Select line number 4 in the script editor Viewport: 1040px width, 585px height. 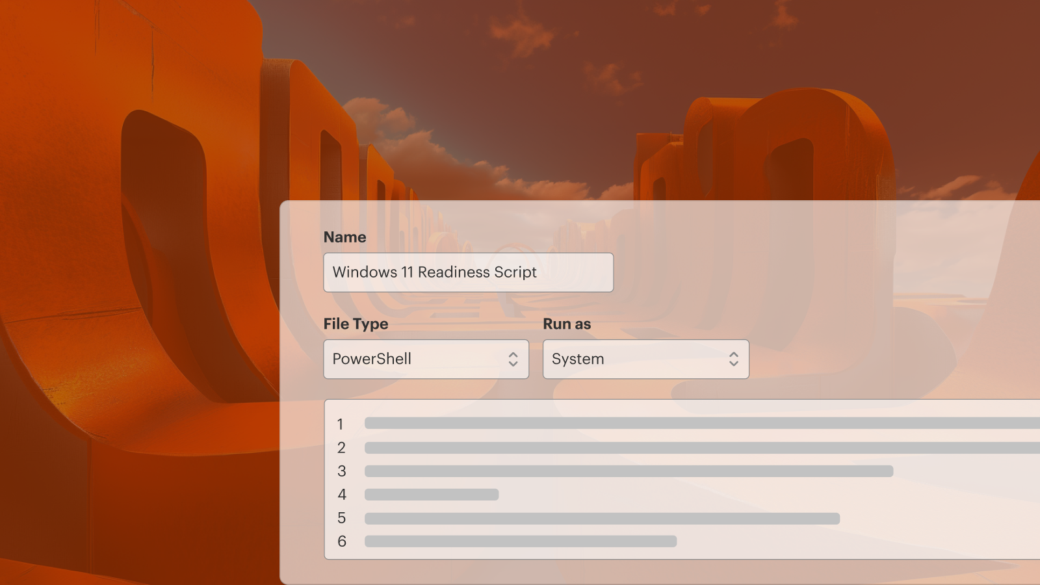tap(341, 495)
